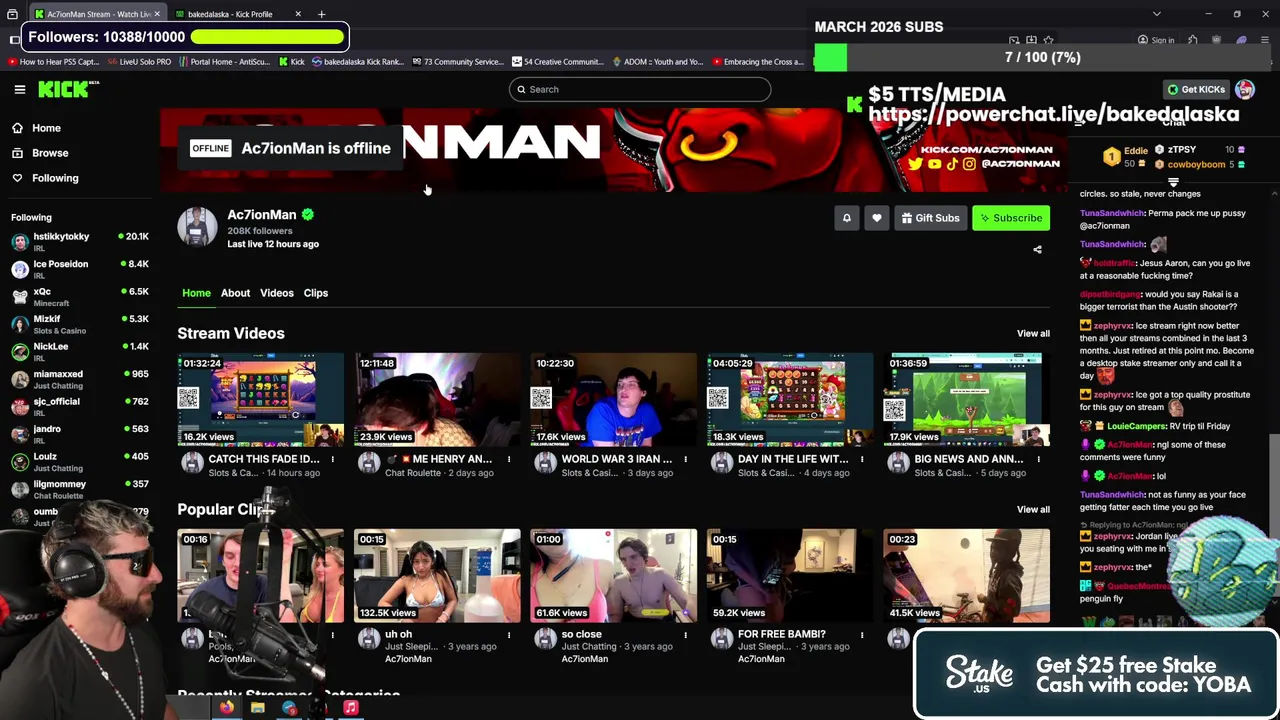Screen dimensions: 1280x720
Task: Open options for ME HENRY AN... video
Action: click(509, 459)
